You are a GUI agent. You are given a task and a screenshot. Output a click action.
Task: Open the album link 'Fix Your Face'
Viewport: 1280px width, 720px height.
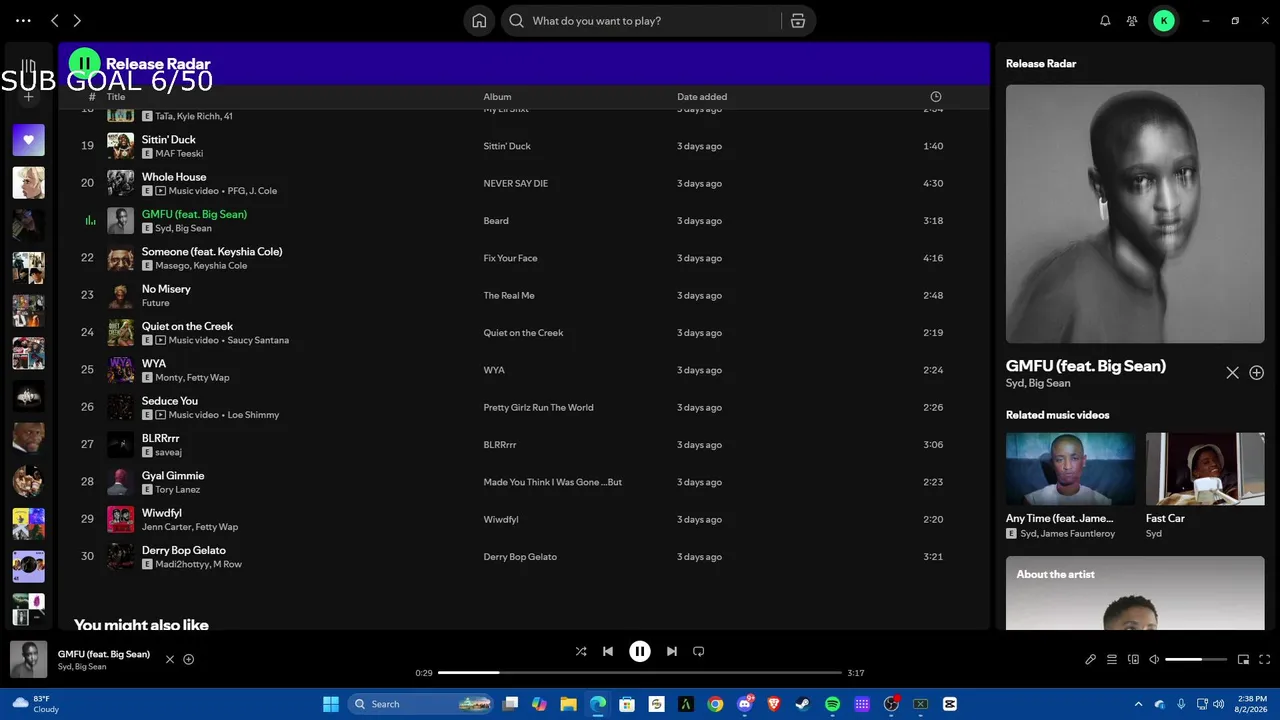coord(510,258)
